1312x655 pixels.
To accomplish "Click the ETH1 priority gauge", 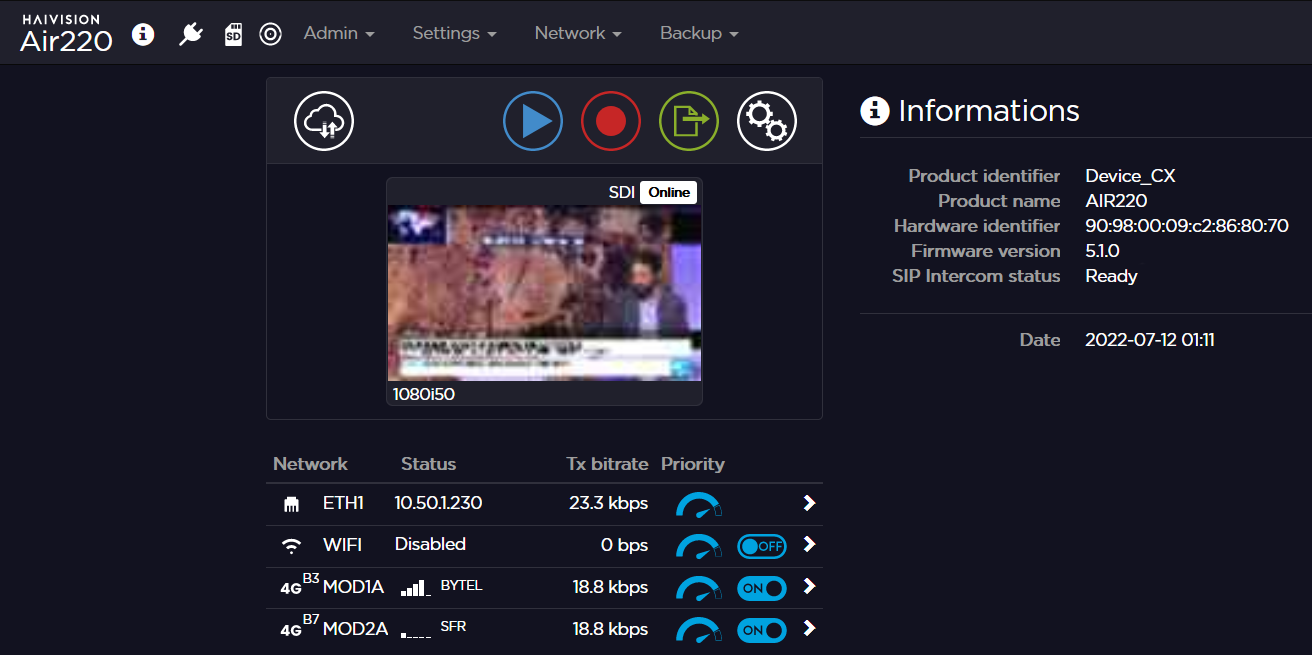I will (698, 504).
